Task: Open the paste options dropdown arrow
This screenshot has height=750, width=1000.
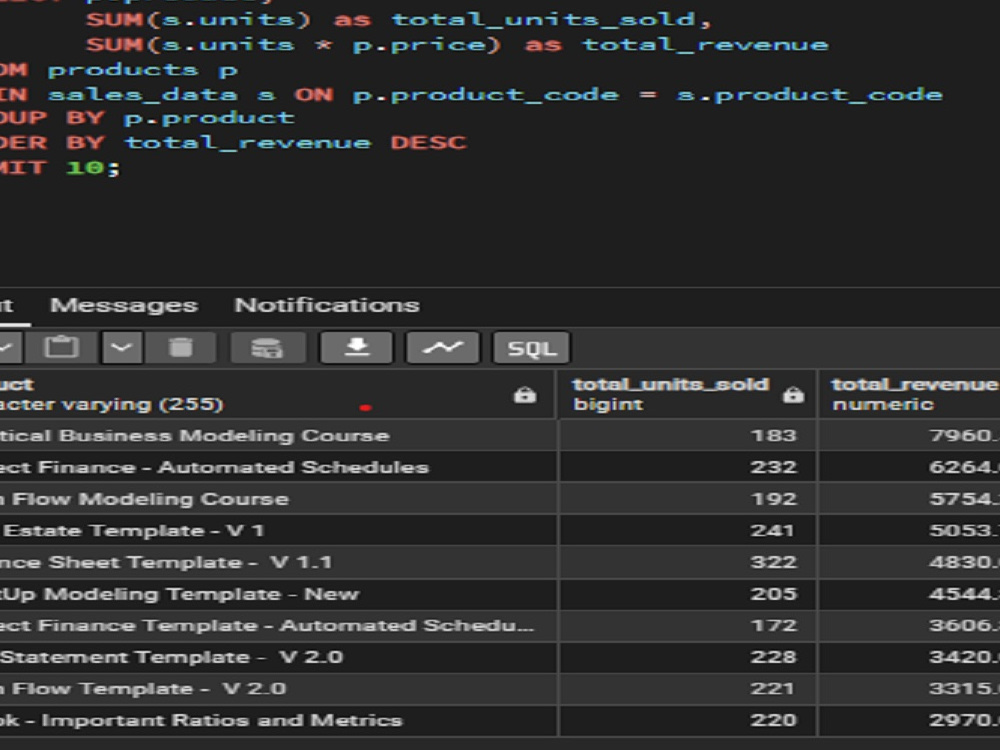Action: [x=122, y=348]
